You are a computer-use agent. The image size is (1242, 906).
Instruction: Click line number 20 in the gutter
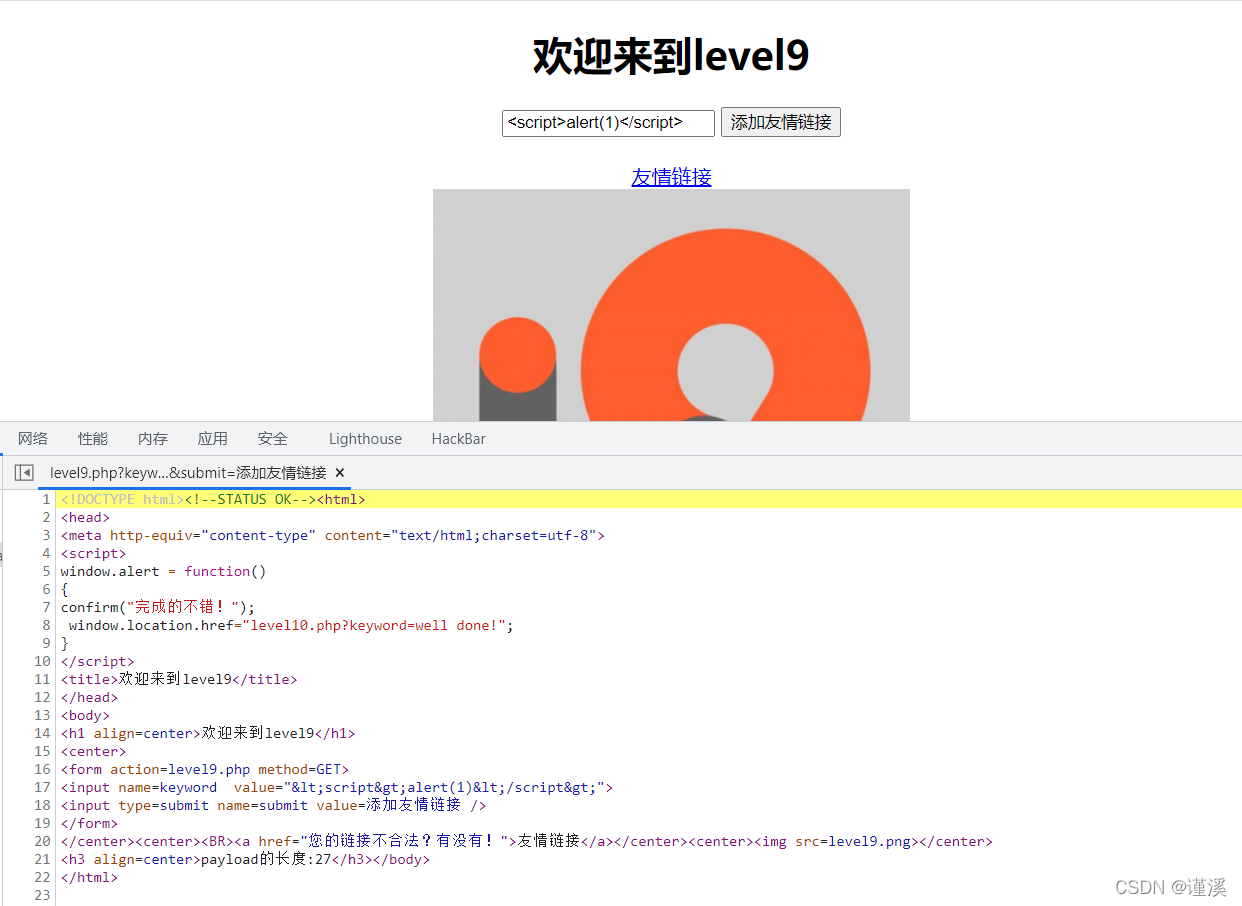tap(42, 841)
